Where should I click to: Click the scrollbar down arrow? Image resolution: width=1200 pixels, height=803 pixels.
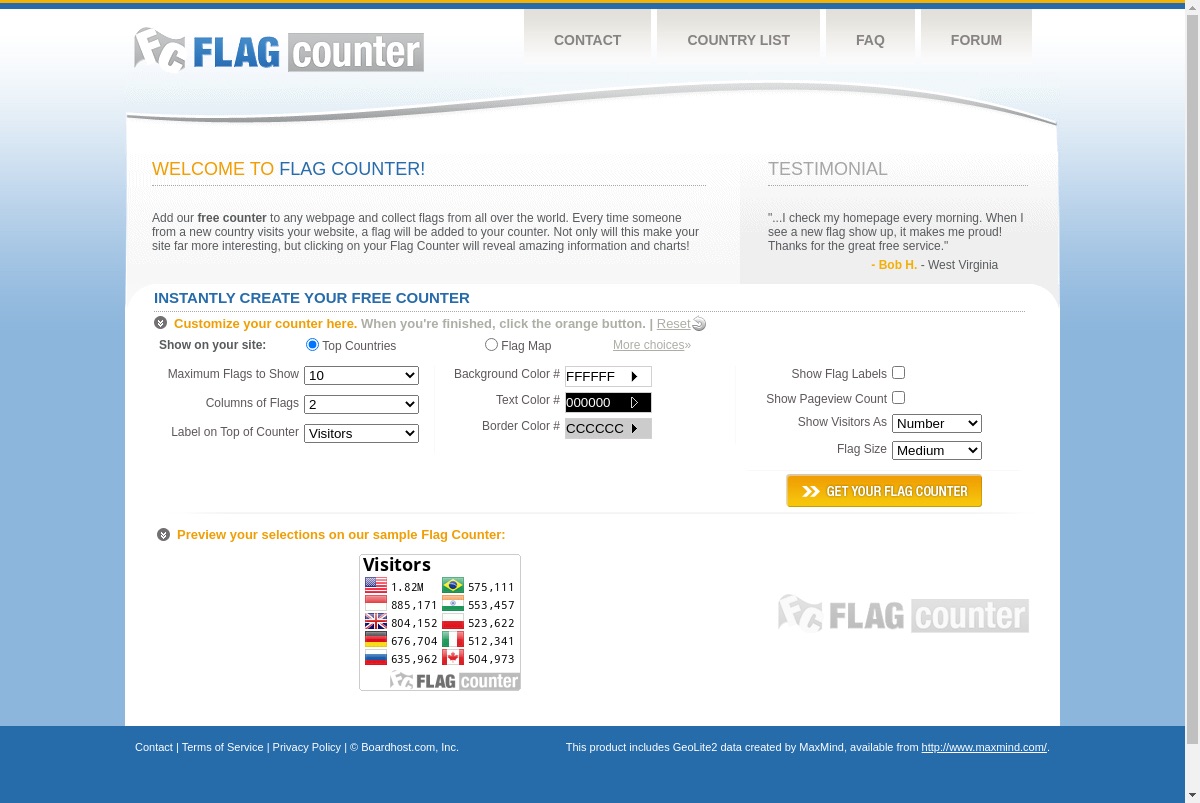tap(1192, 795)
